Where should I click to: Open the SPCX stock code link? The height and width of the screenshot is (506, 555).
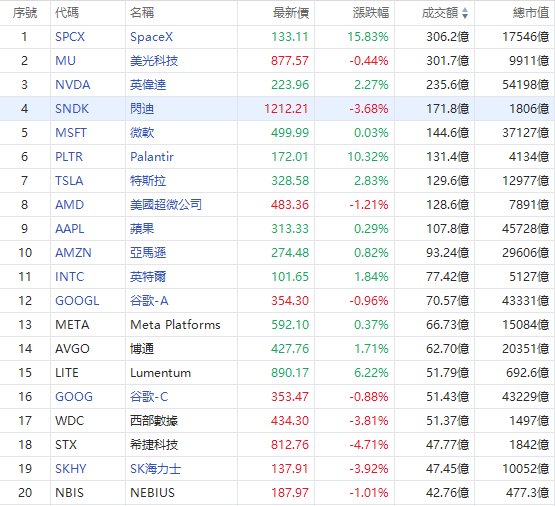pos(70,37)
